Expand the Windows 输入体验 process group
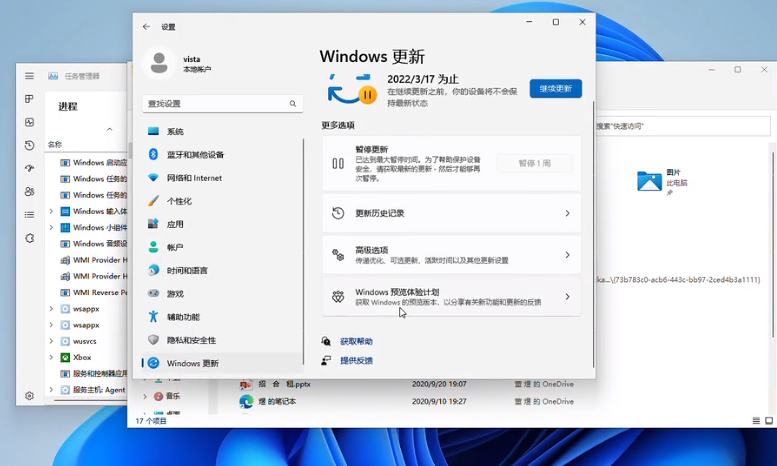The width and height of the screenshot is (777, 466). 51,211
